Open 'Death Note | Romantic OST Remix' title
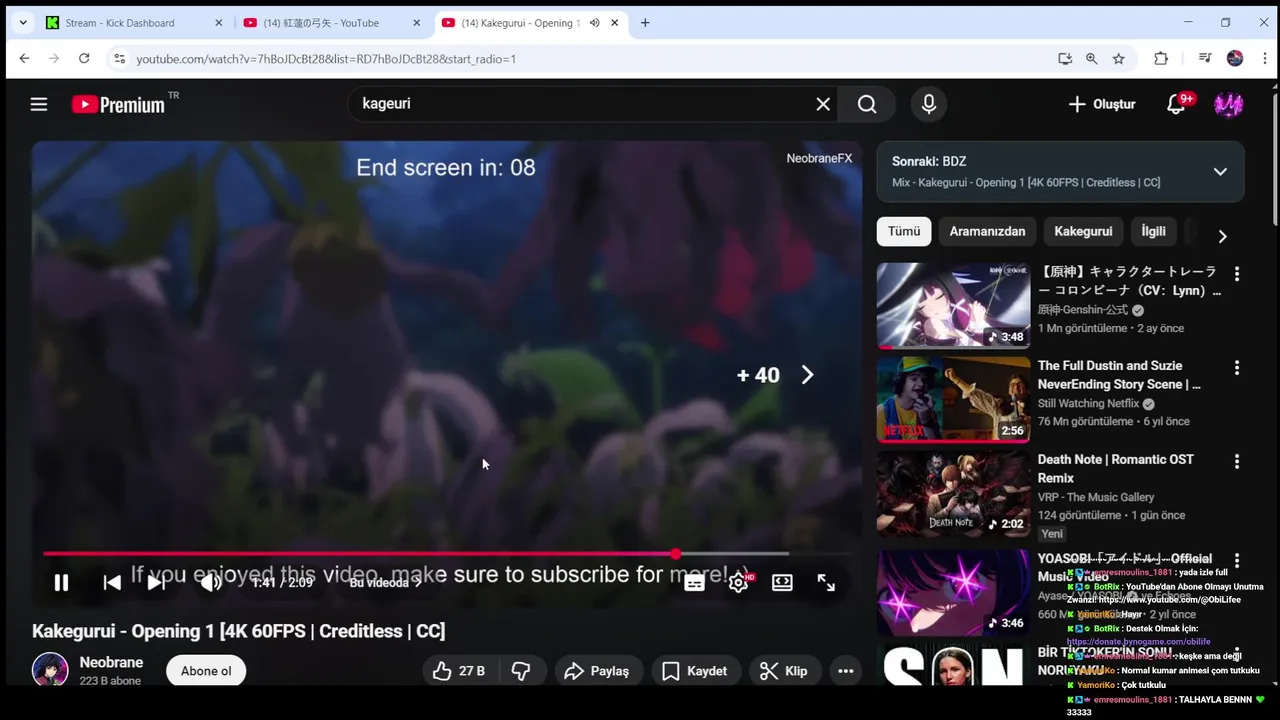 click(x=1116, y=468)
